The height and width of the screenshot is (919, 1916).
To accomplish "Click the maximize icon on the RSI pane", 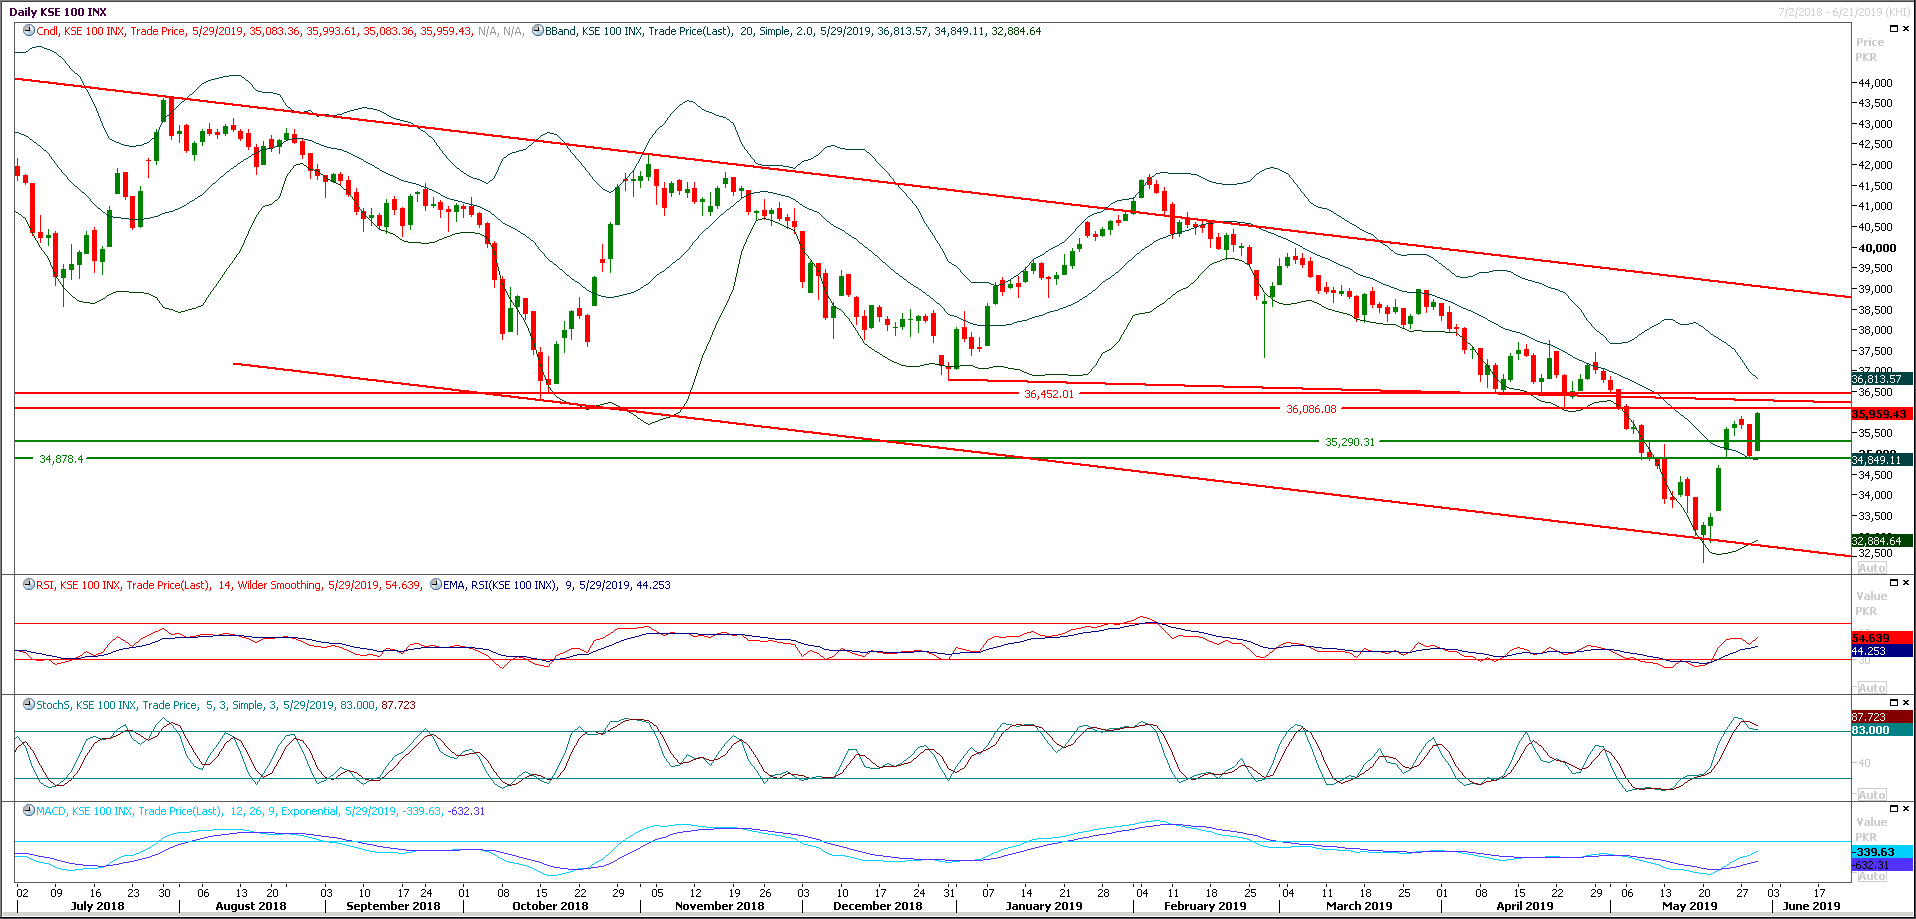I will (1893, 582).
